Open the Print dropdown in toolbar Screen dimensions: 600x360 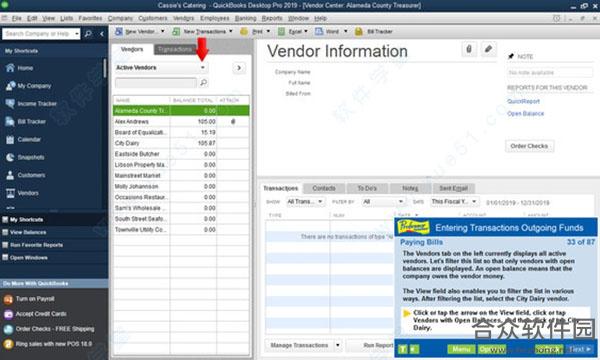(268, 31)
